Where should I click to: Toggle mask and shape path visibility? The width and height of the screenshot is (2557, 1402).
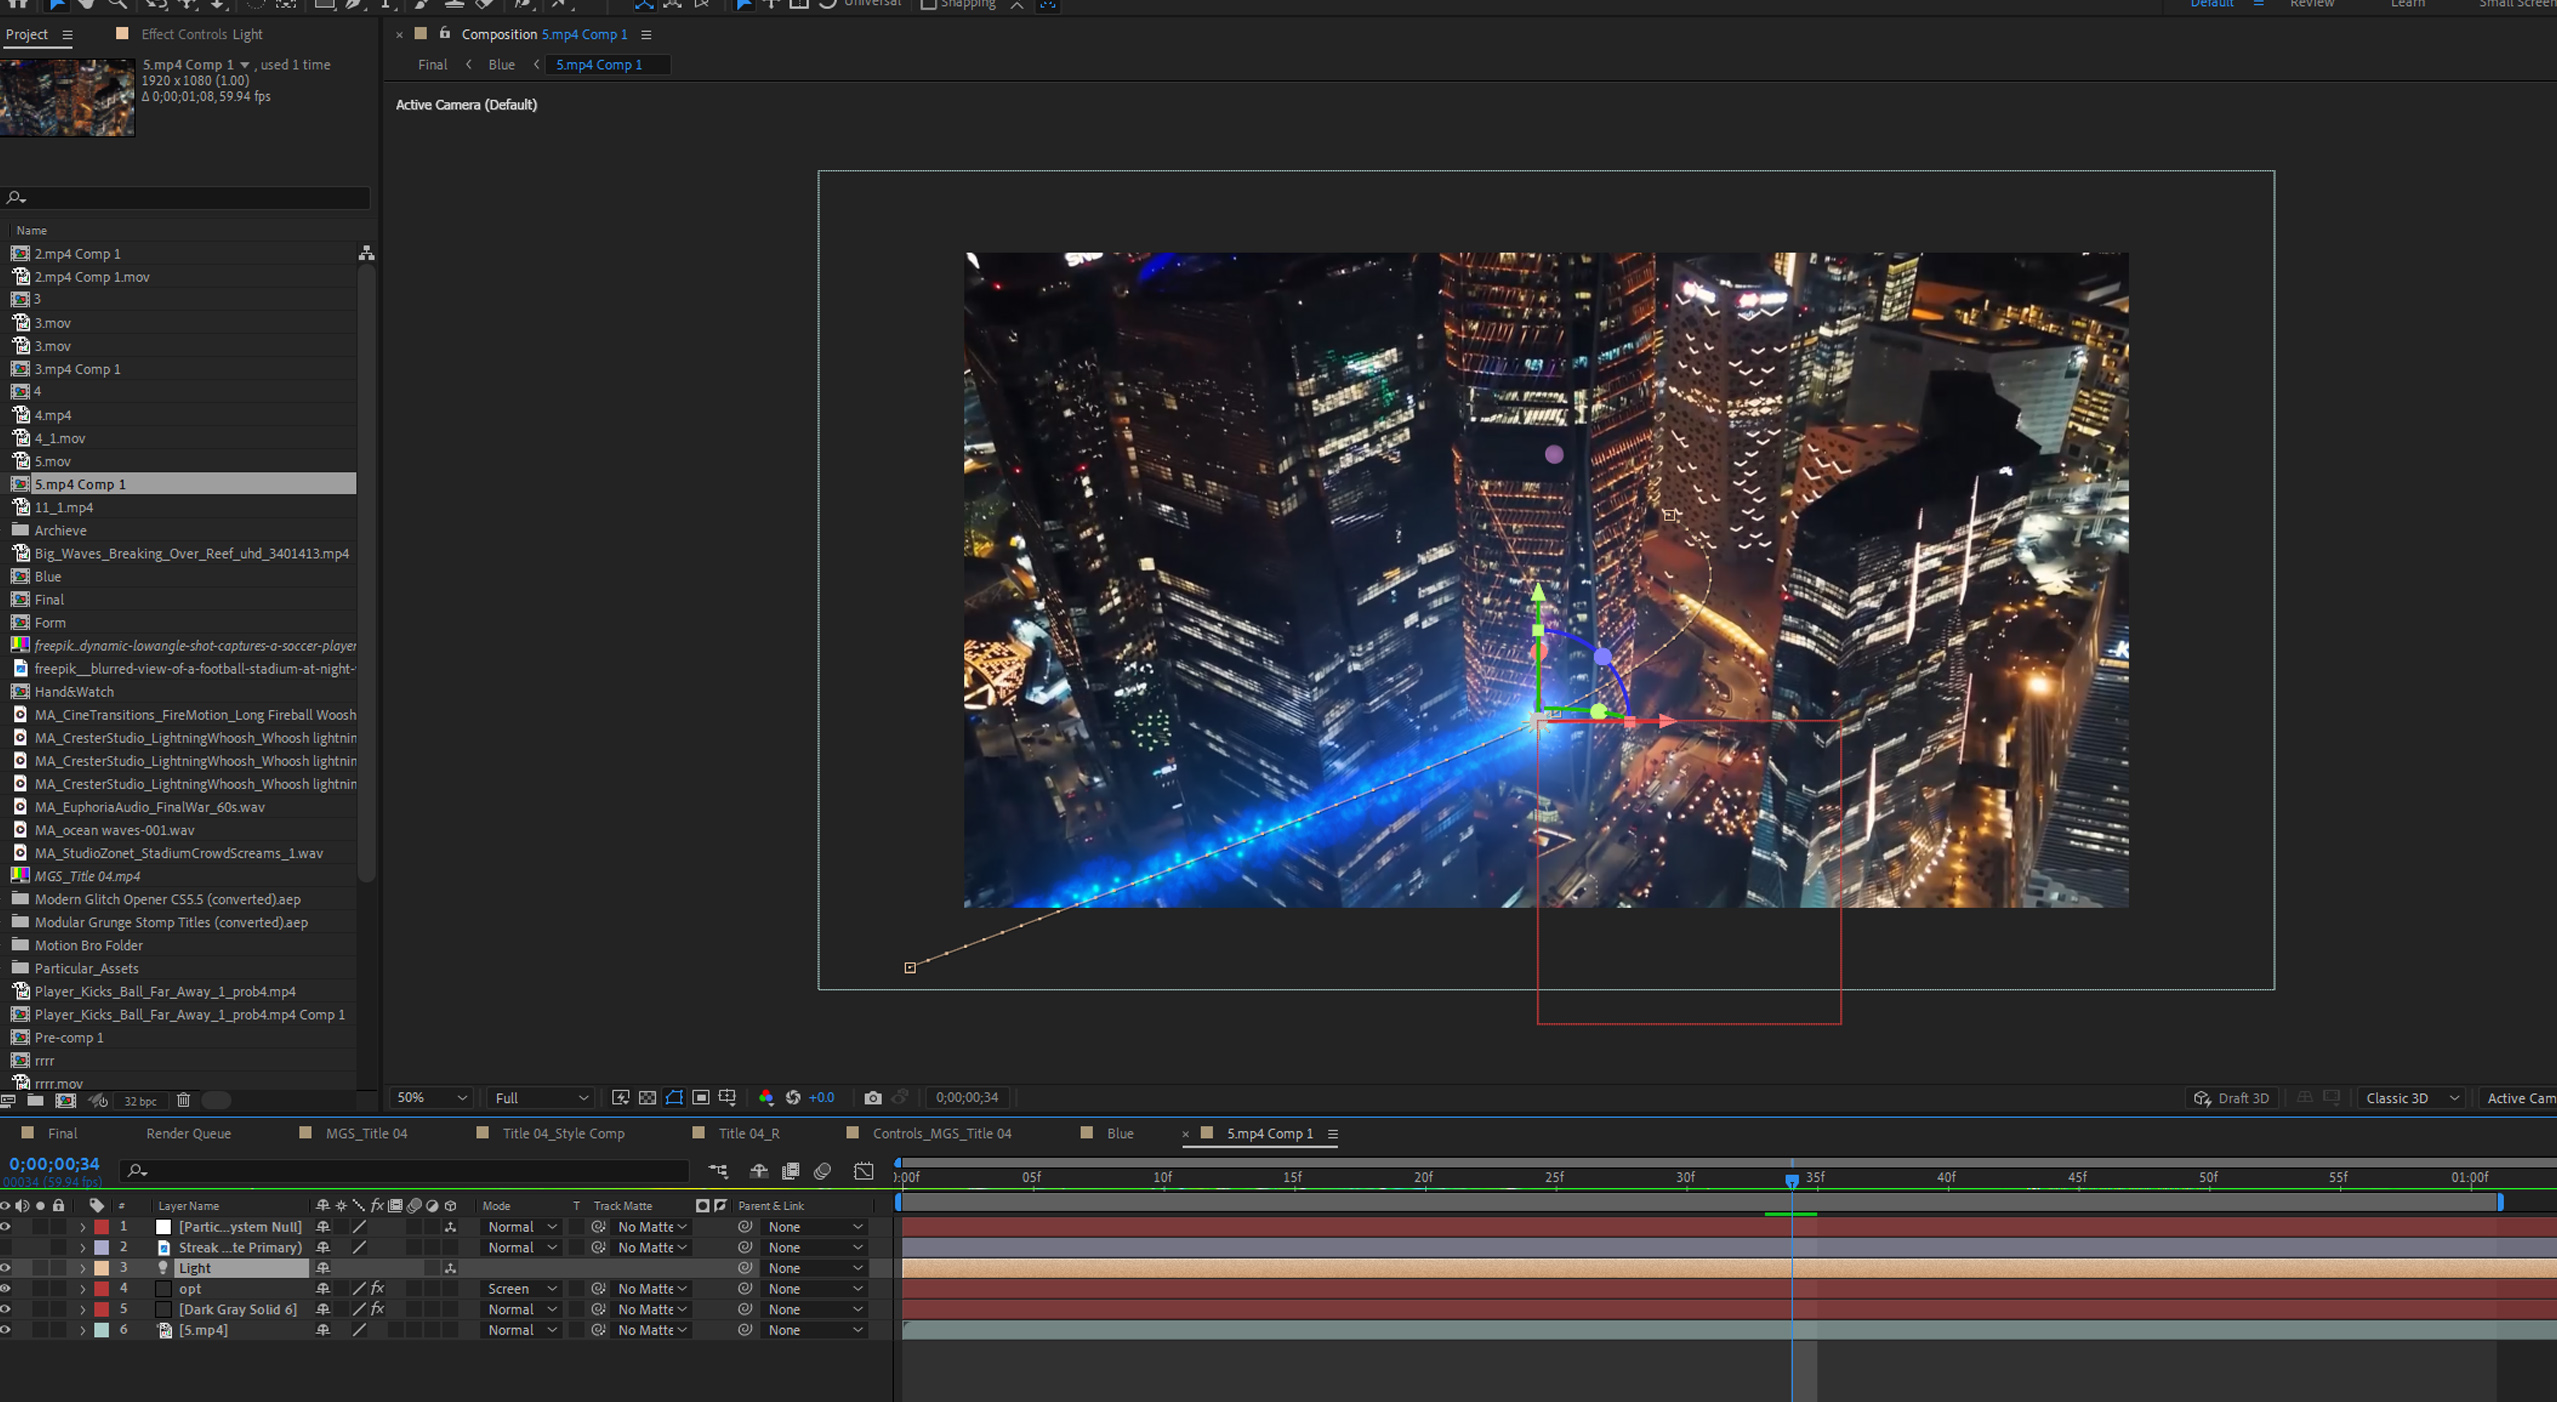click(675, 1097)
